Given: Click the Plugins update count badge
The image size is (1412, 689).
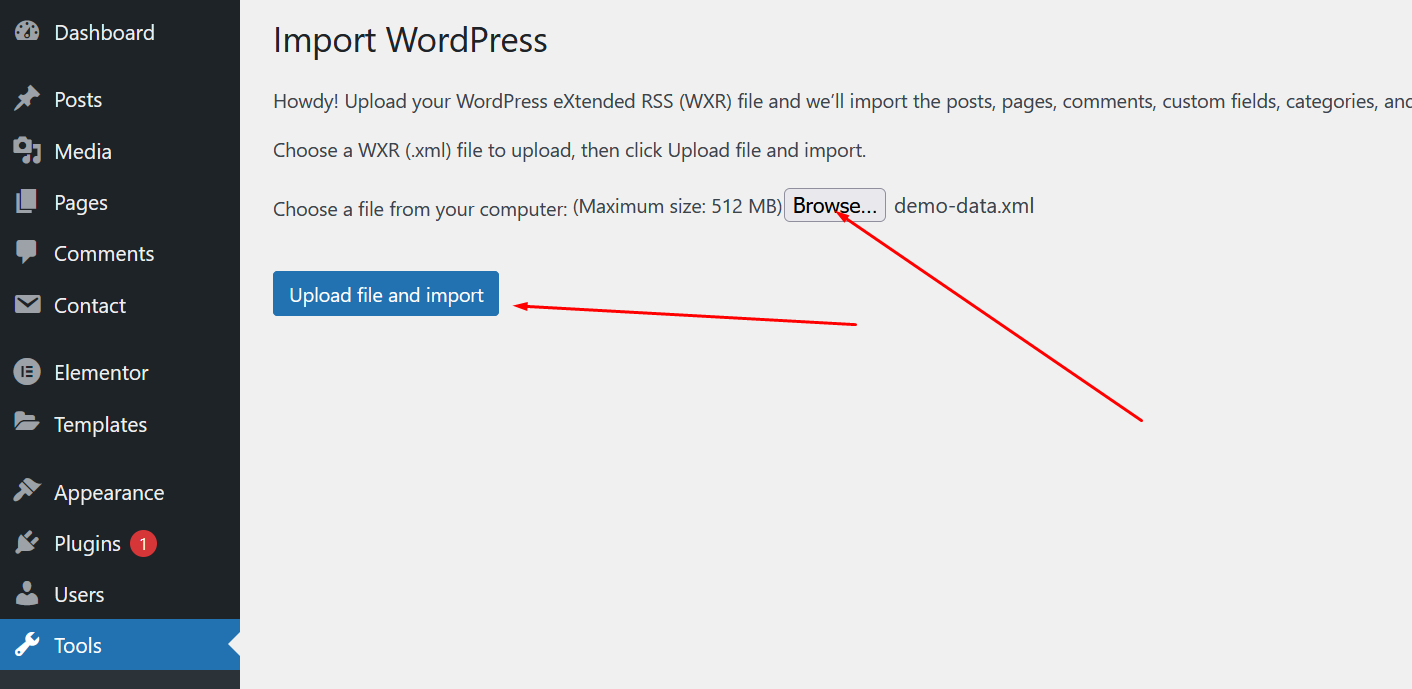Looking at the screenshot, I should pos(143,544).
